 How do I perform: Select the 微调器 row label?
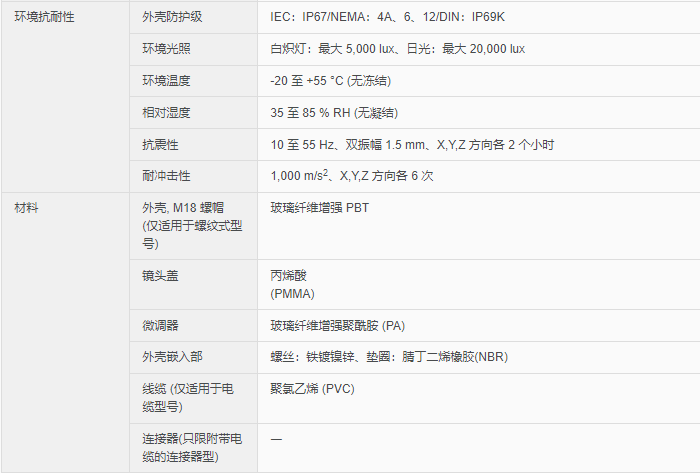pos(160,326)
